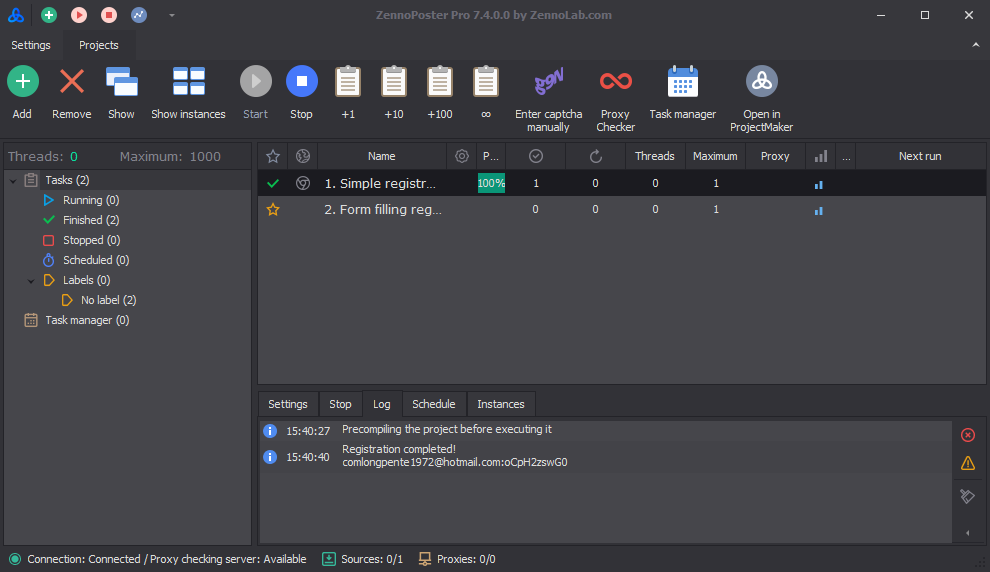The width and height of the screenshot is (990, 572).
Task: Click the blue Stop button in toolbar
Action: click(x=301, y=82)
